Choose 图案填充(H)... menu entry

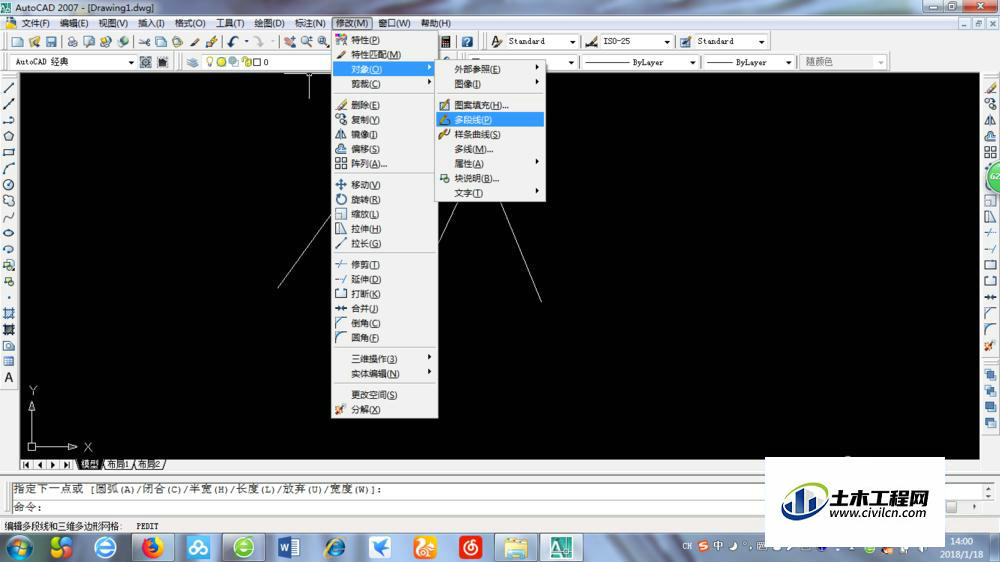(x=490, y=105)
